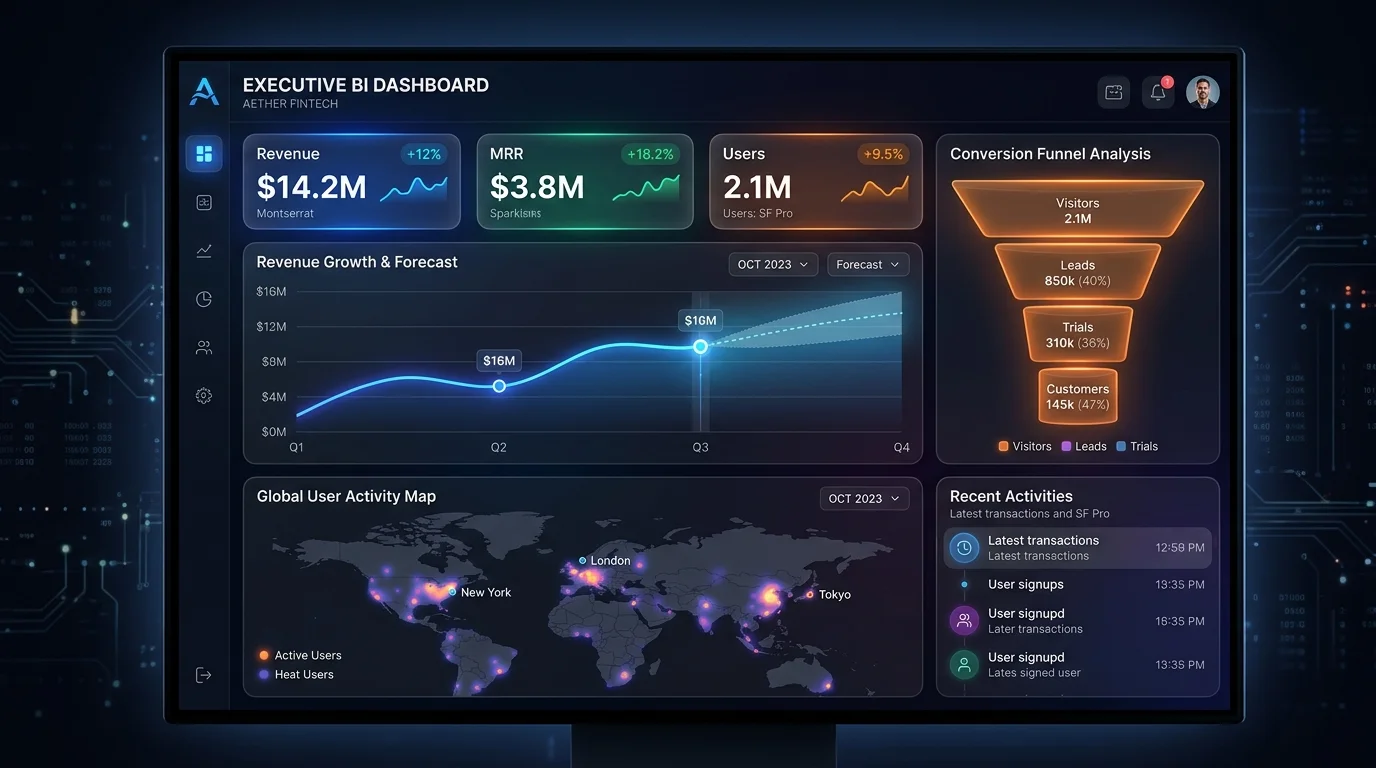Toggle the Active Users map legend

click(300, 656)
